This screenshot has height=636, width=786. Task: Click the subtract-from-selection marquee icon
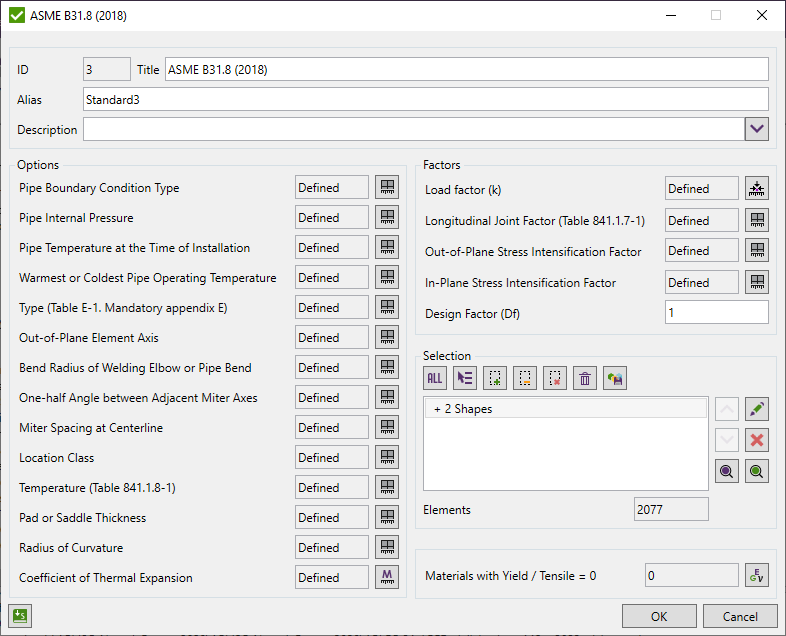555,378
